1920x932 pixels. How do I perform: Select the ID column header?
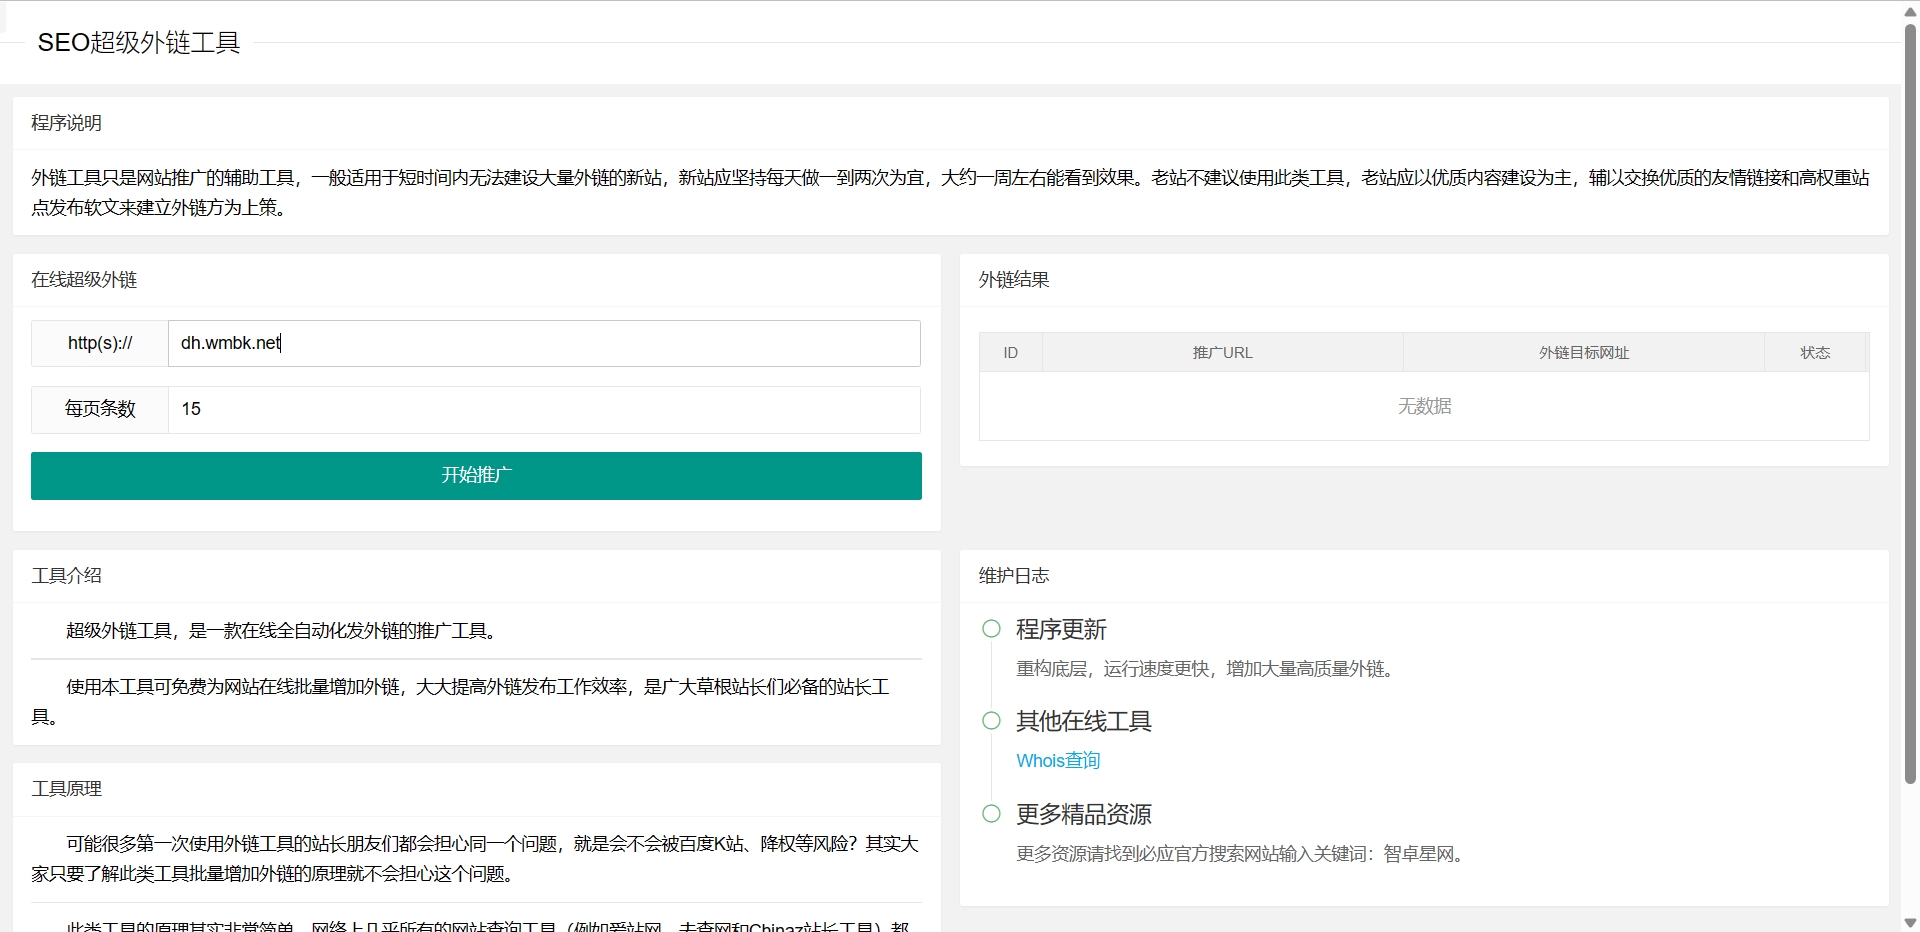coord(1011,353)
